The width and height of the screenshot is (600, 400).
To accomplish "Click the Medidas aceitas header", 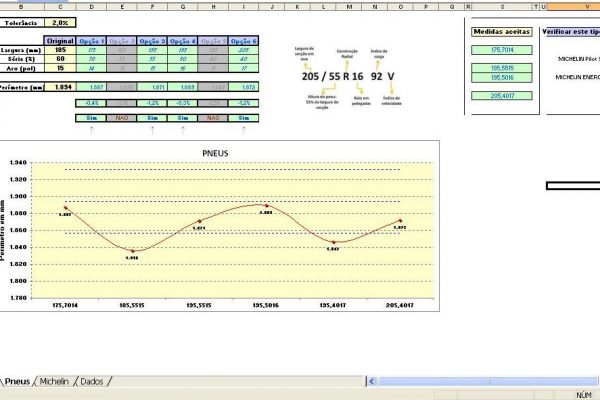I will 501,31.
